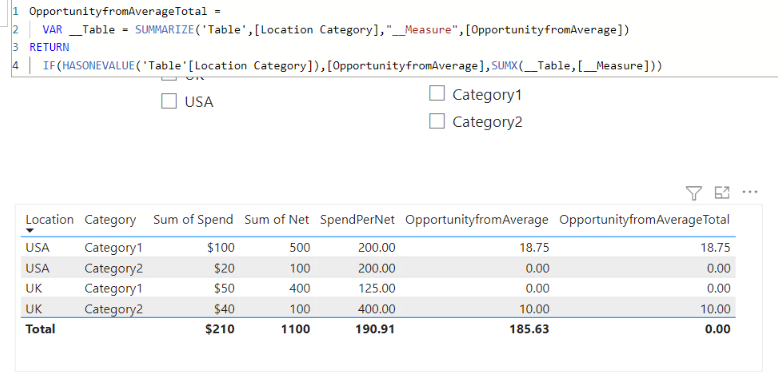This screenshot has width=778, height=372.
Task: Select the 0.00 OpportunityfromAverageTotal total cell
Action: 718,329
